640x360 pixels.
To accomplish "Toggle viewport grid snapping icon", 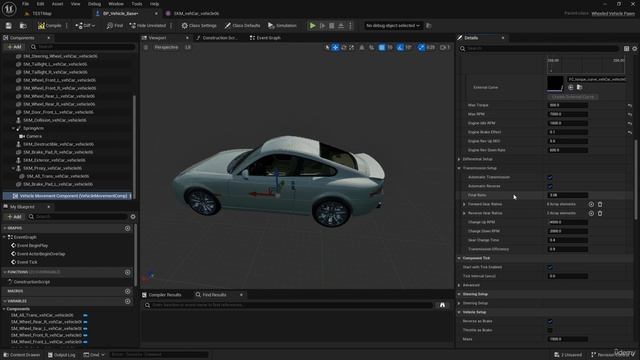I will tap(382, 47).
